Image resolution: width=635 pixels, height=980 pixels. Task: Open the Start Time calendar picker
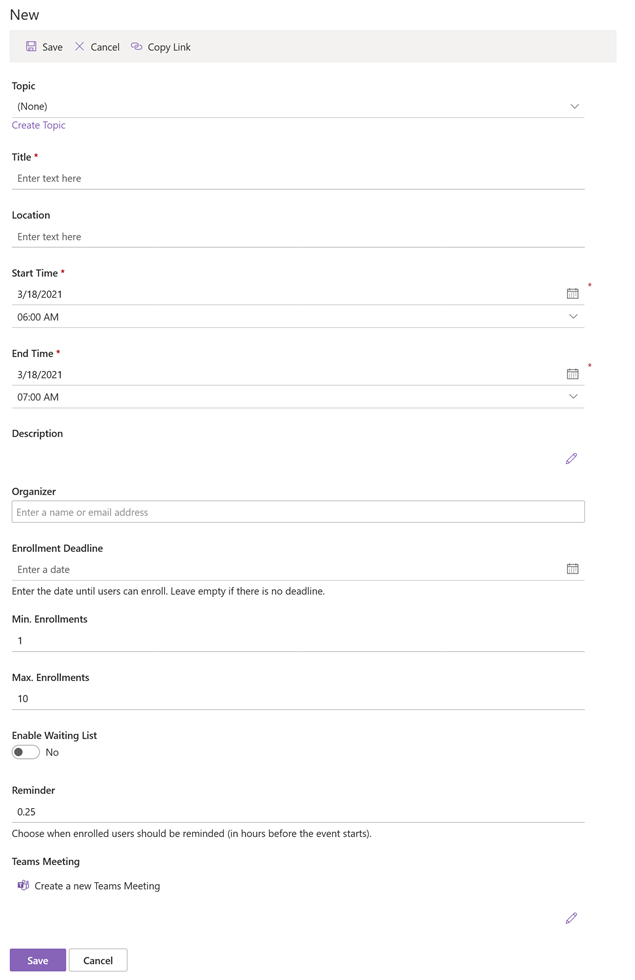click(572, 293)
